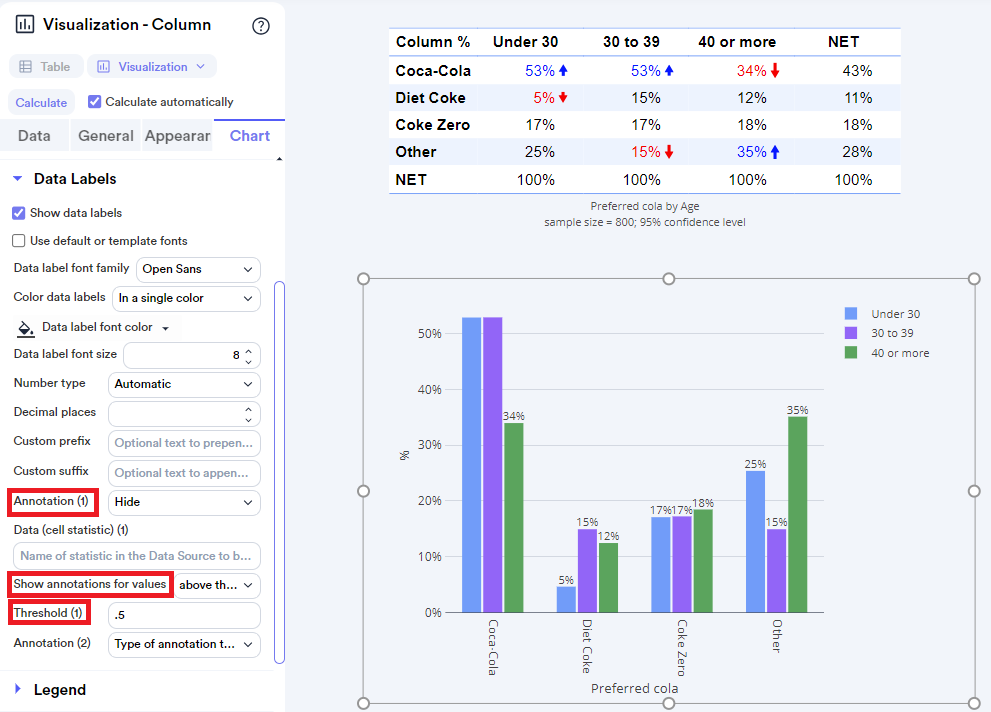991x712 pixels.
Task: Enable Use default or template fonts
Action: (19, 241)
